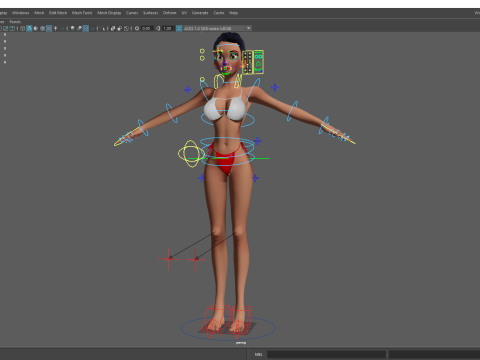Open the Mesh Tools menu
The height and width of the screenshot is (360, 480).
tap(82, 13)
